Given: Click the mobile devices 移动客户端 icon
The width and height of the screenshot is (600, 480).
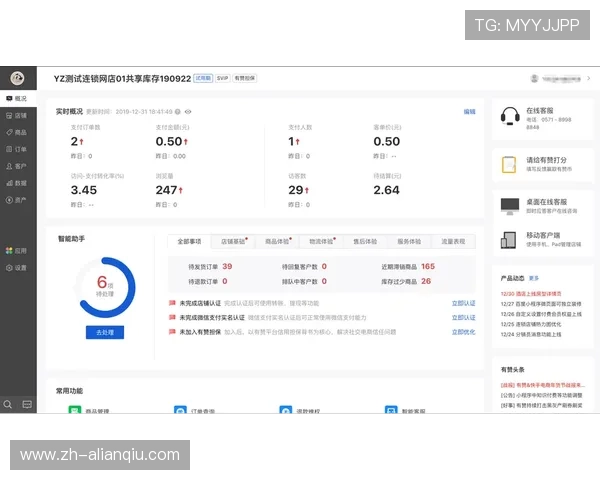Looking at the screenshot, I should (x=509, y=240).
